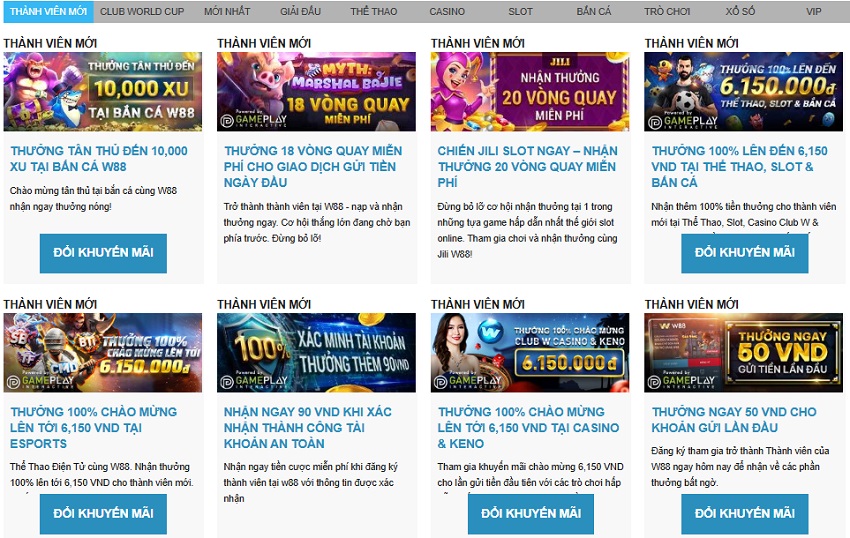
Task: Select the SLOT tab
Action: [x=520, y=11]
